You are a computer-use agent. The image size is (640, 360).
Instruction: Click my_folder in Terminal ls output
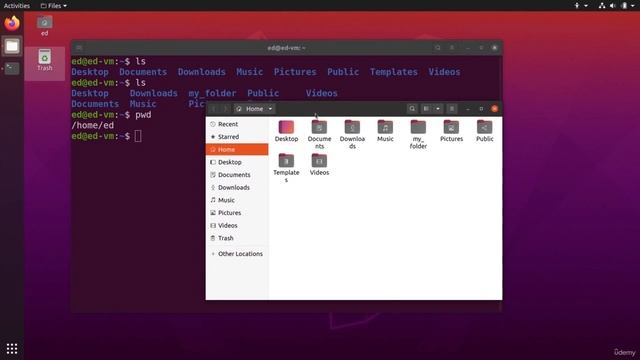coord(212,93)
